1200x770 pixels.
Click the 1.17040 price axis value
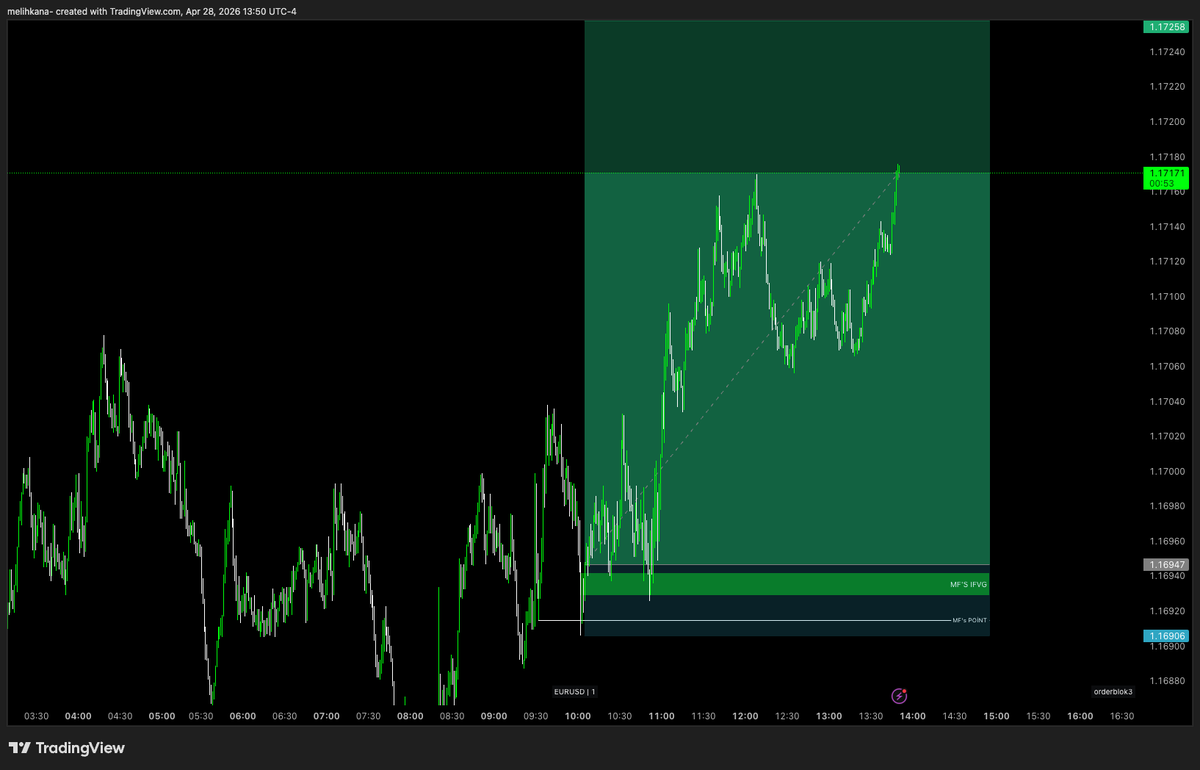pos(1168,401)
